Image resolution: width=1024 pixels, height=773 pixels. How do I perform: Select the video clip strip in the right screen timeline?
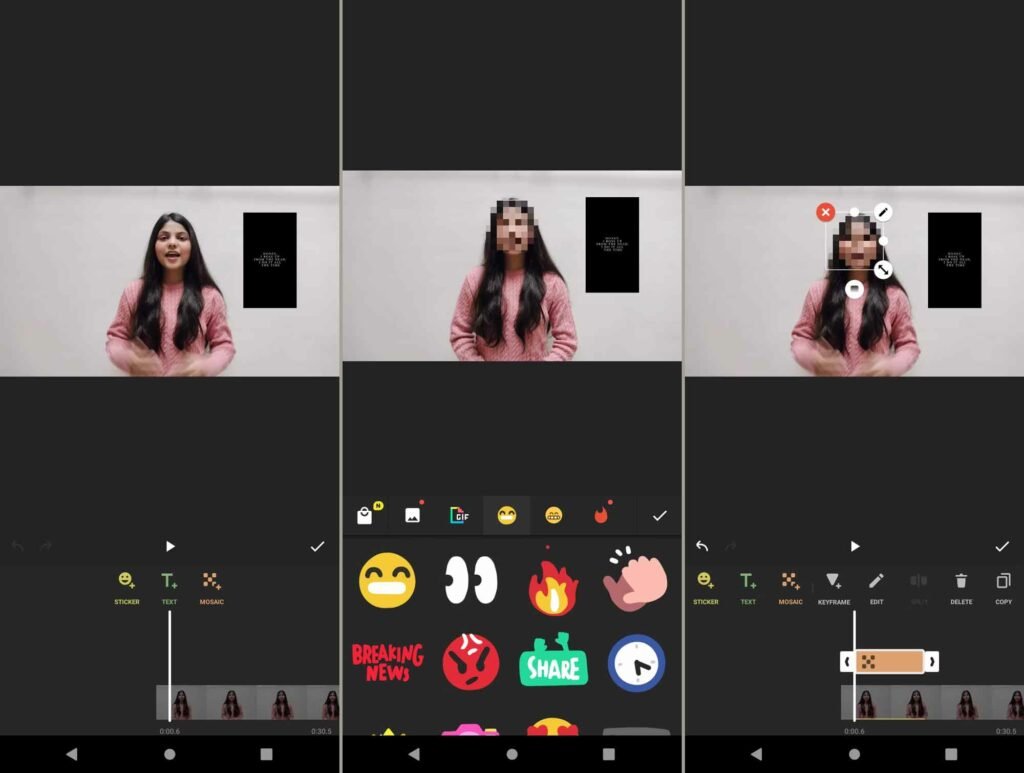[x=932, y=703]
